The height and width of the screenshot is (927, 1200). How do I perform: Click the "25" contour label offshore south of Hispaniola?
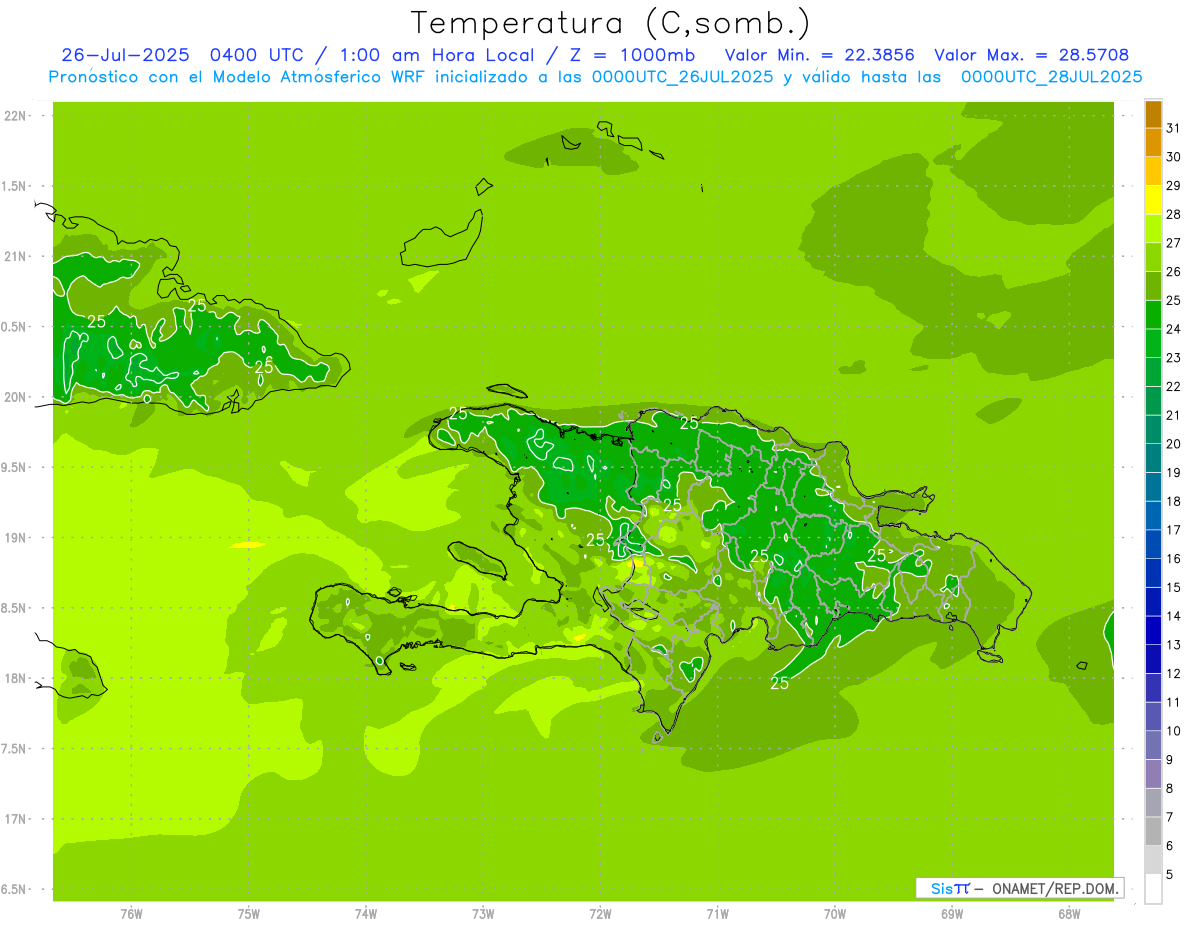(779, 683)
